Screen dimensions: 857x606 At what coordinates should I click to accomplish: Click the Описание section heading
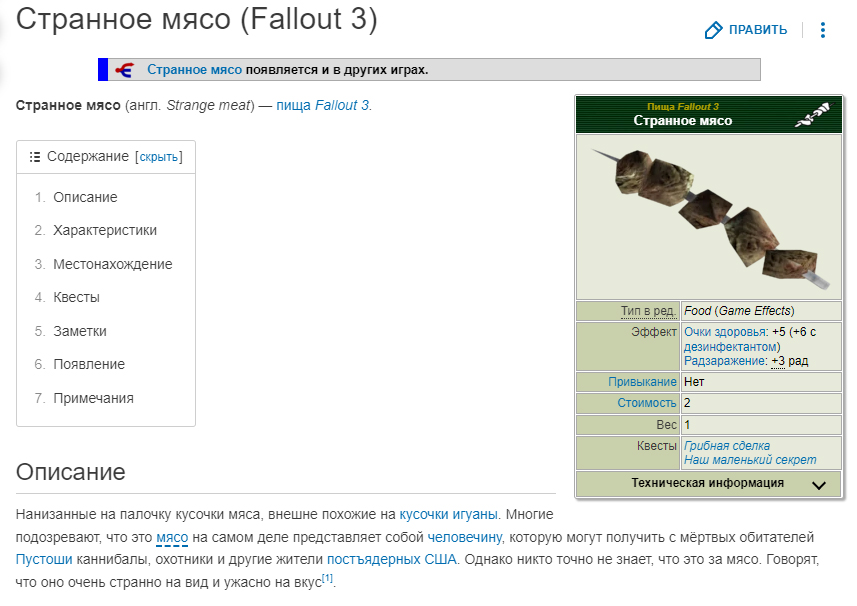point(71,472)
